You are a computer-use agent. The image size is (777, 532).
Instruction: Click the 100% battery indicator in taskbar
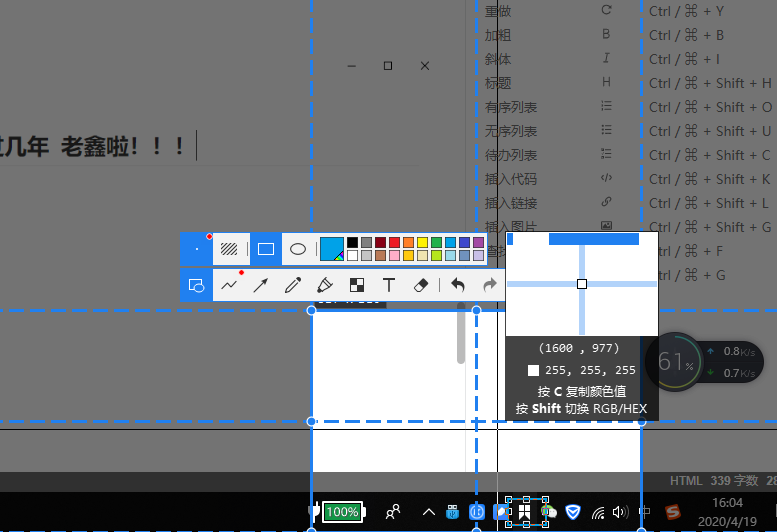[343, 512]
